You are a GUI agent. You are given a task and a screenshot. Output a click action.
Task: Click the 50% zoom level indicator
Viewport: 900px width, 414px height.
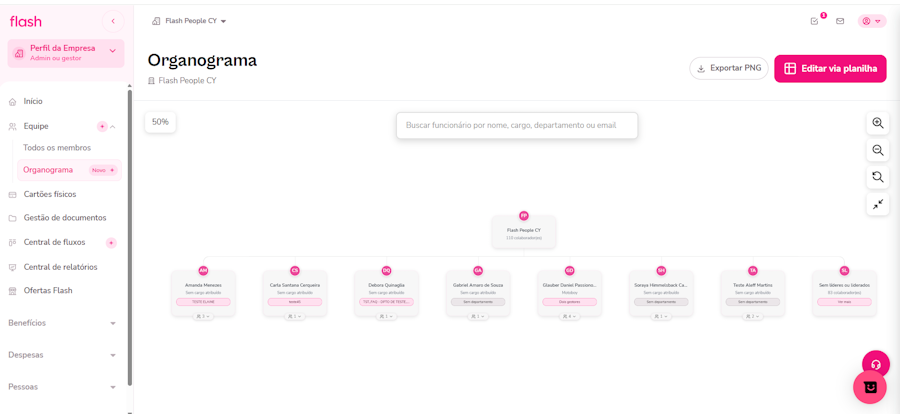tap(160, 122)
